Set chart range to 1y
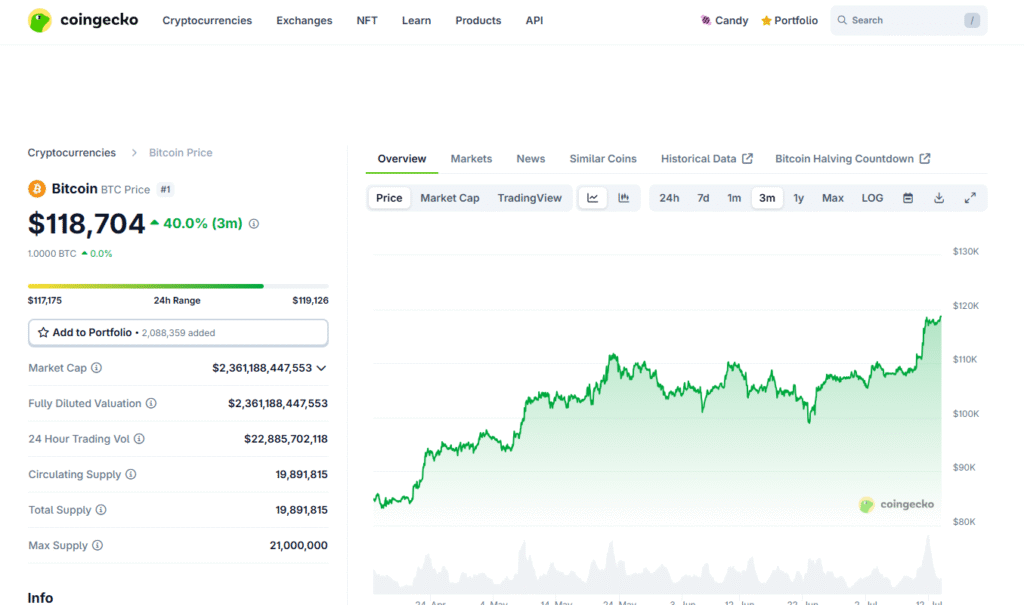The image size is (1024, 605). (798, 198)
